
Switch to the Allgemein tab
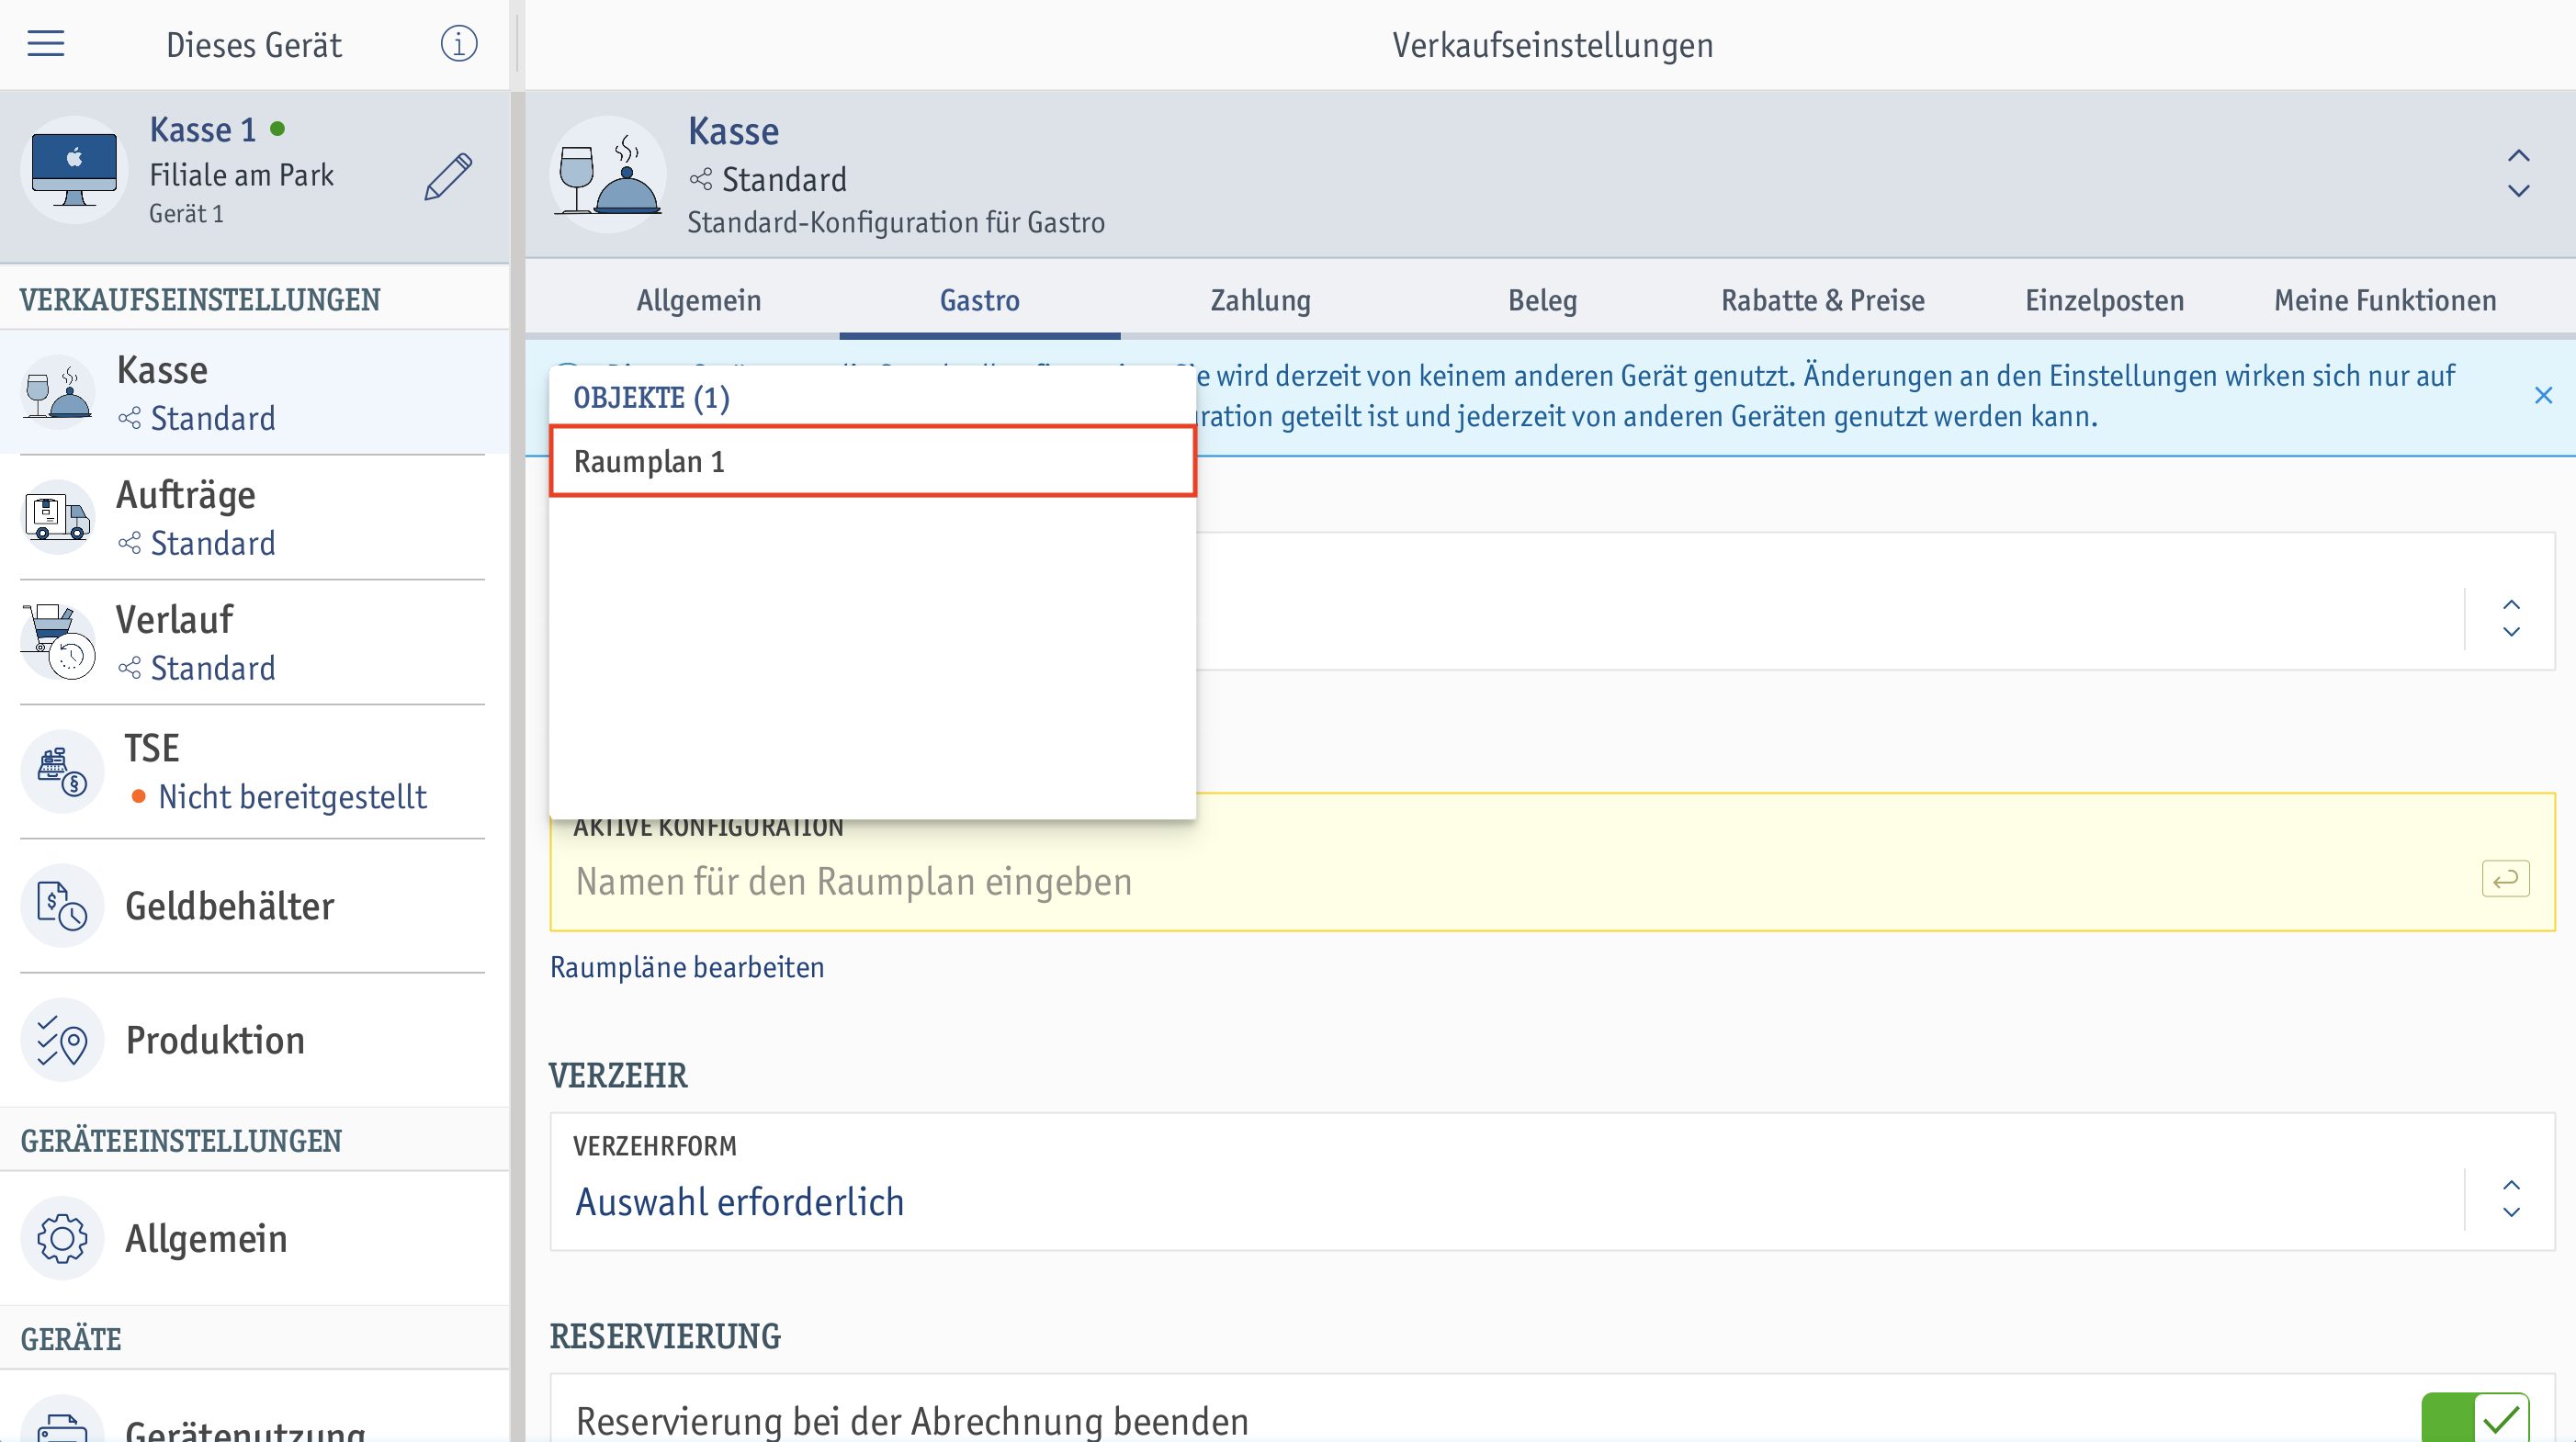[699, 300]
